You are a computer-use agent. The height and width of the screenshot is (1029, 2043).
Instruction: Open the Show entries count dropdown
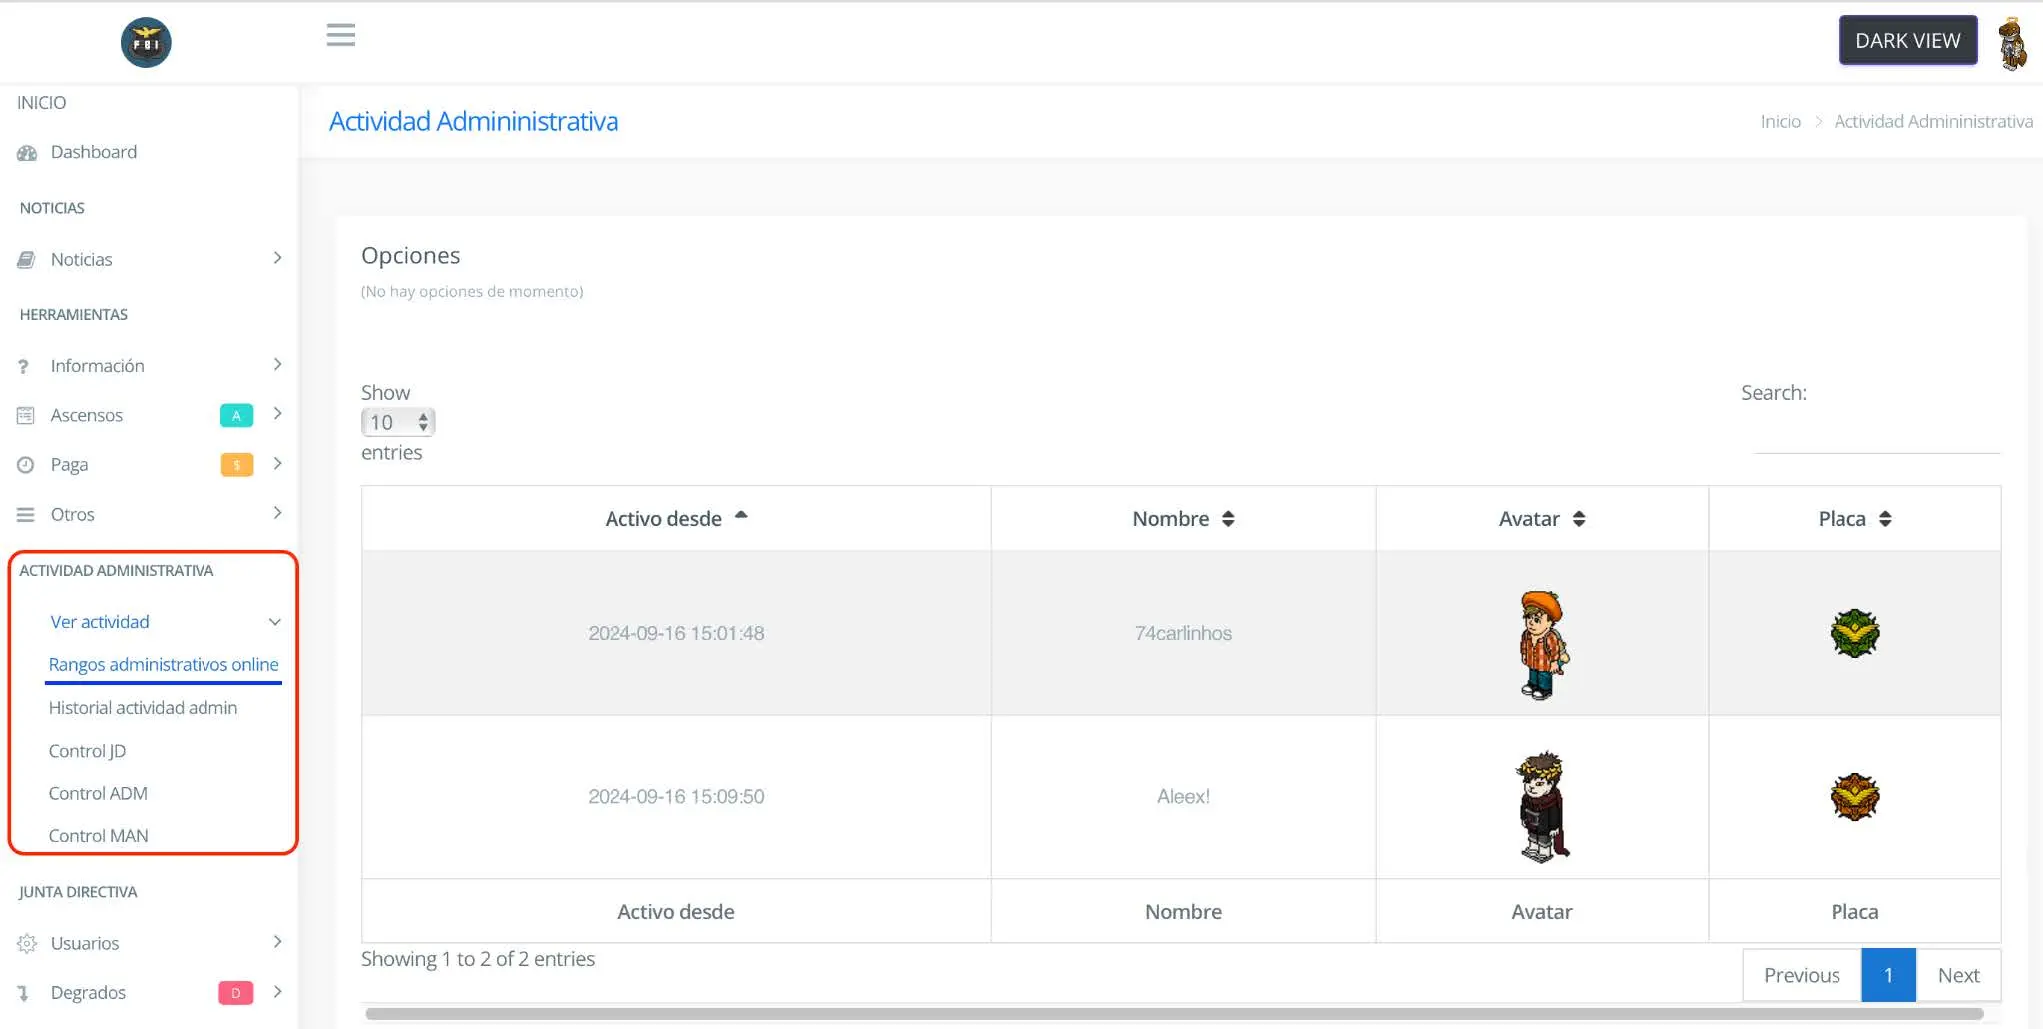point(397,422)
